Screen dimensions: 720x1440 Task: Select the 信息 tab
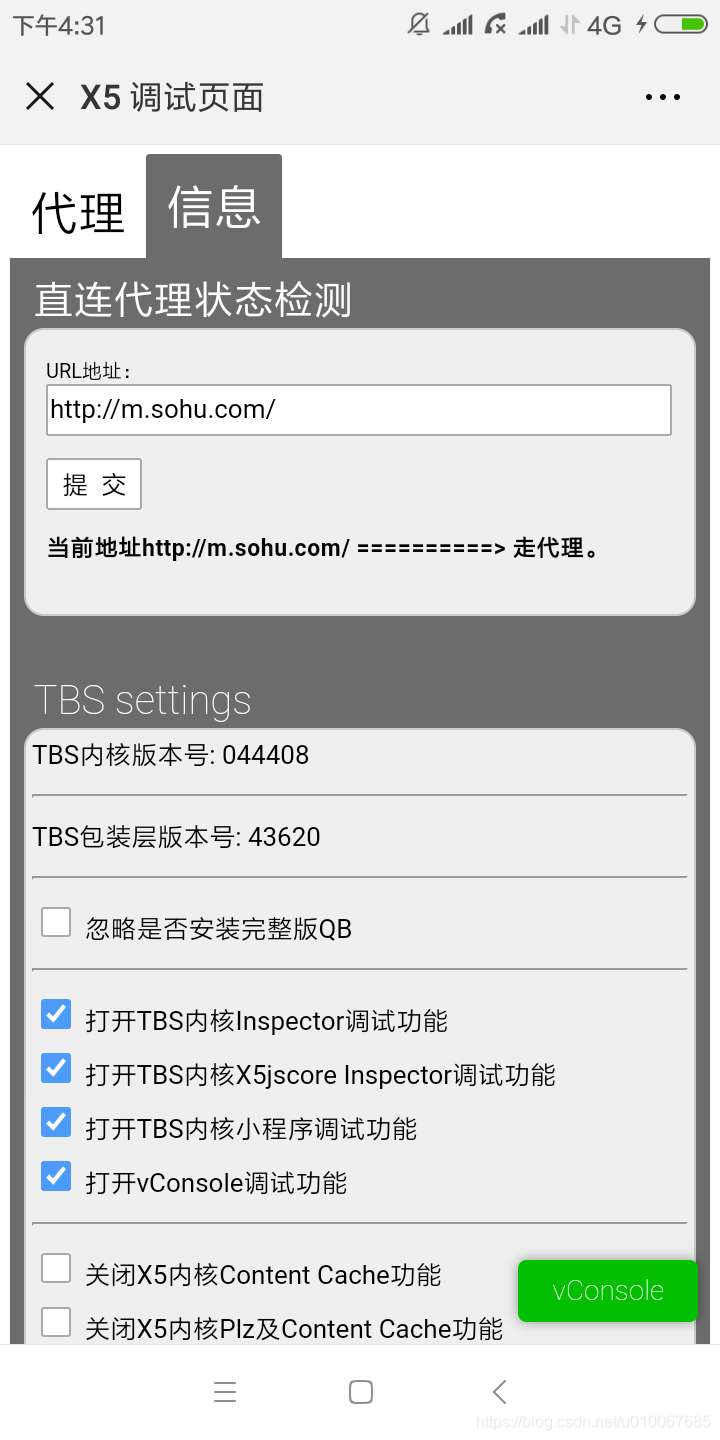click(x=214, y=207)
